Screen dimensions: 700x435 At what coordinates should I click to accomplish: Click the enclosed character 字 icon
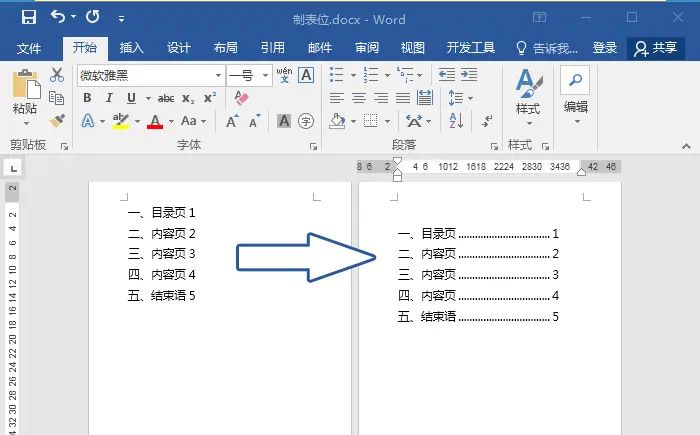pyautogui.click(x=306, y=121)
